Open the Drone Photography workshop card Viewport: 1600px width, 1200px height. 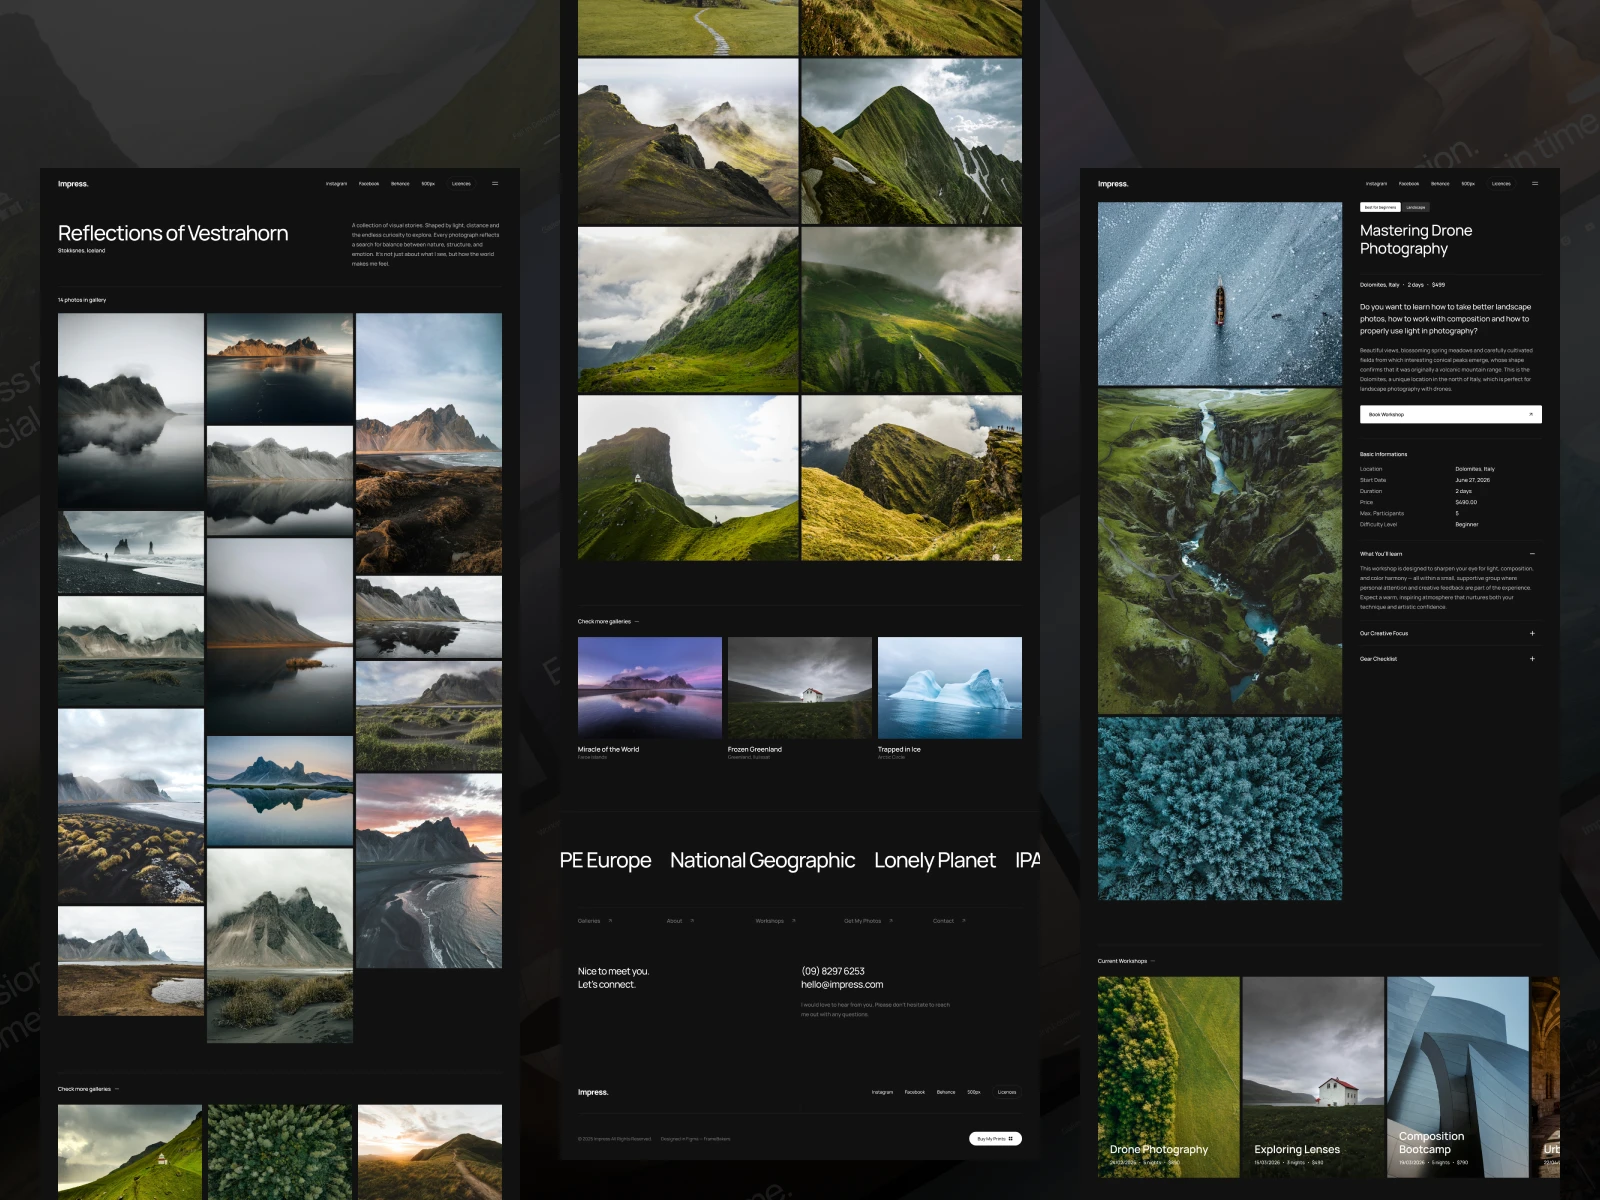click(1169, 1077)
